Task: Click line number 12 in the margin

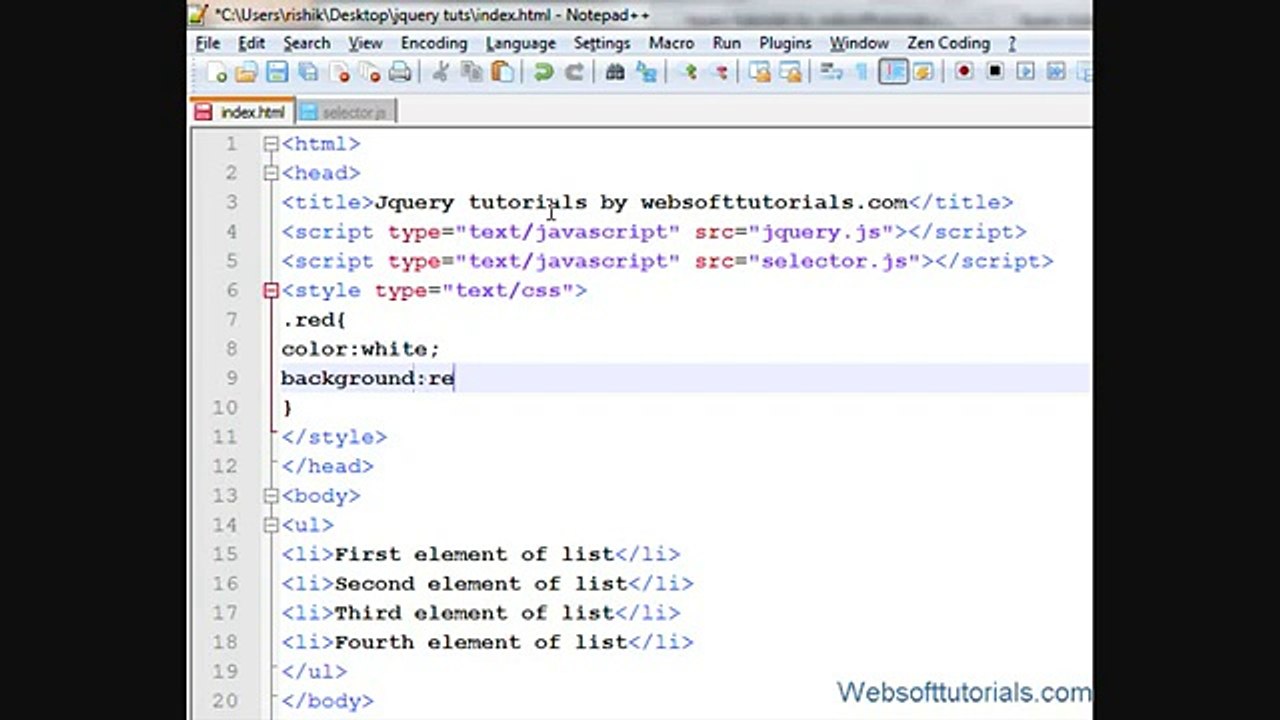Action: [225, 467]
